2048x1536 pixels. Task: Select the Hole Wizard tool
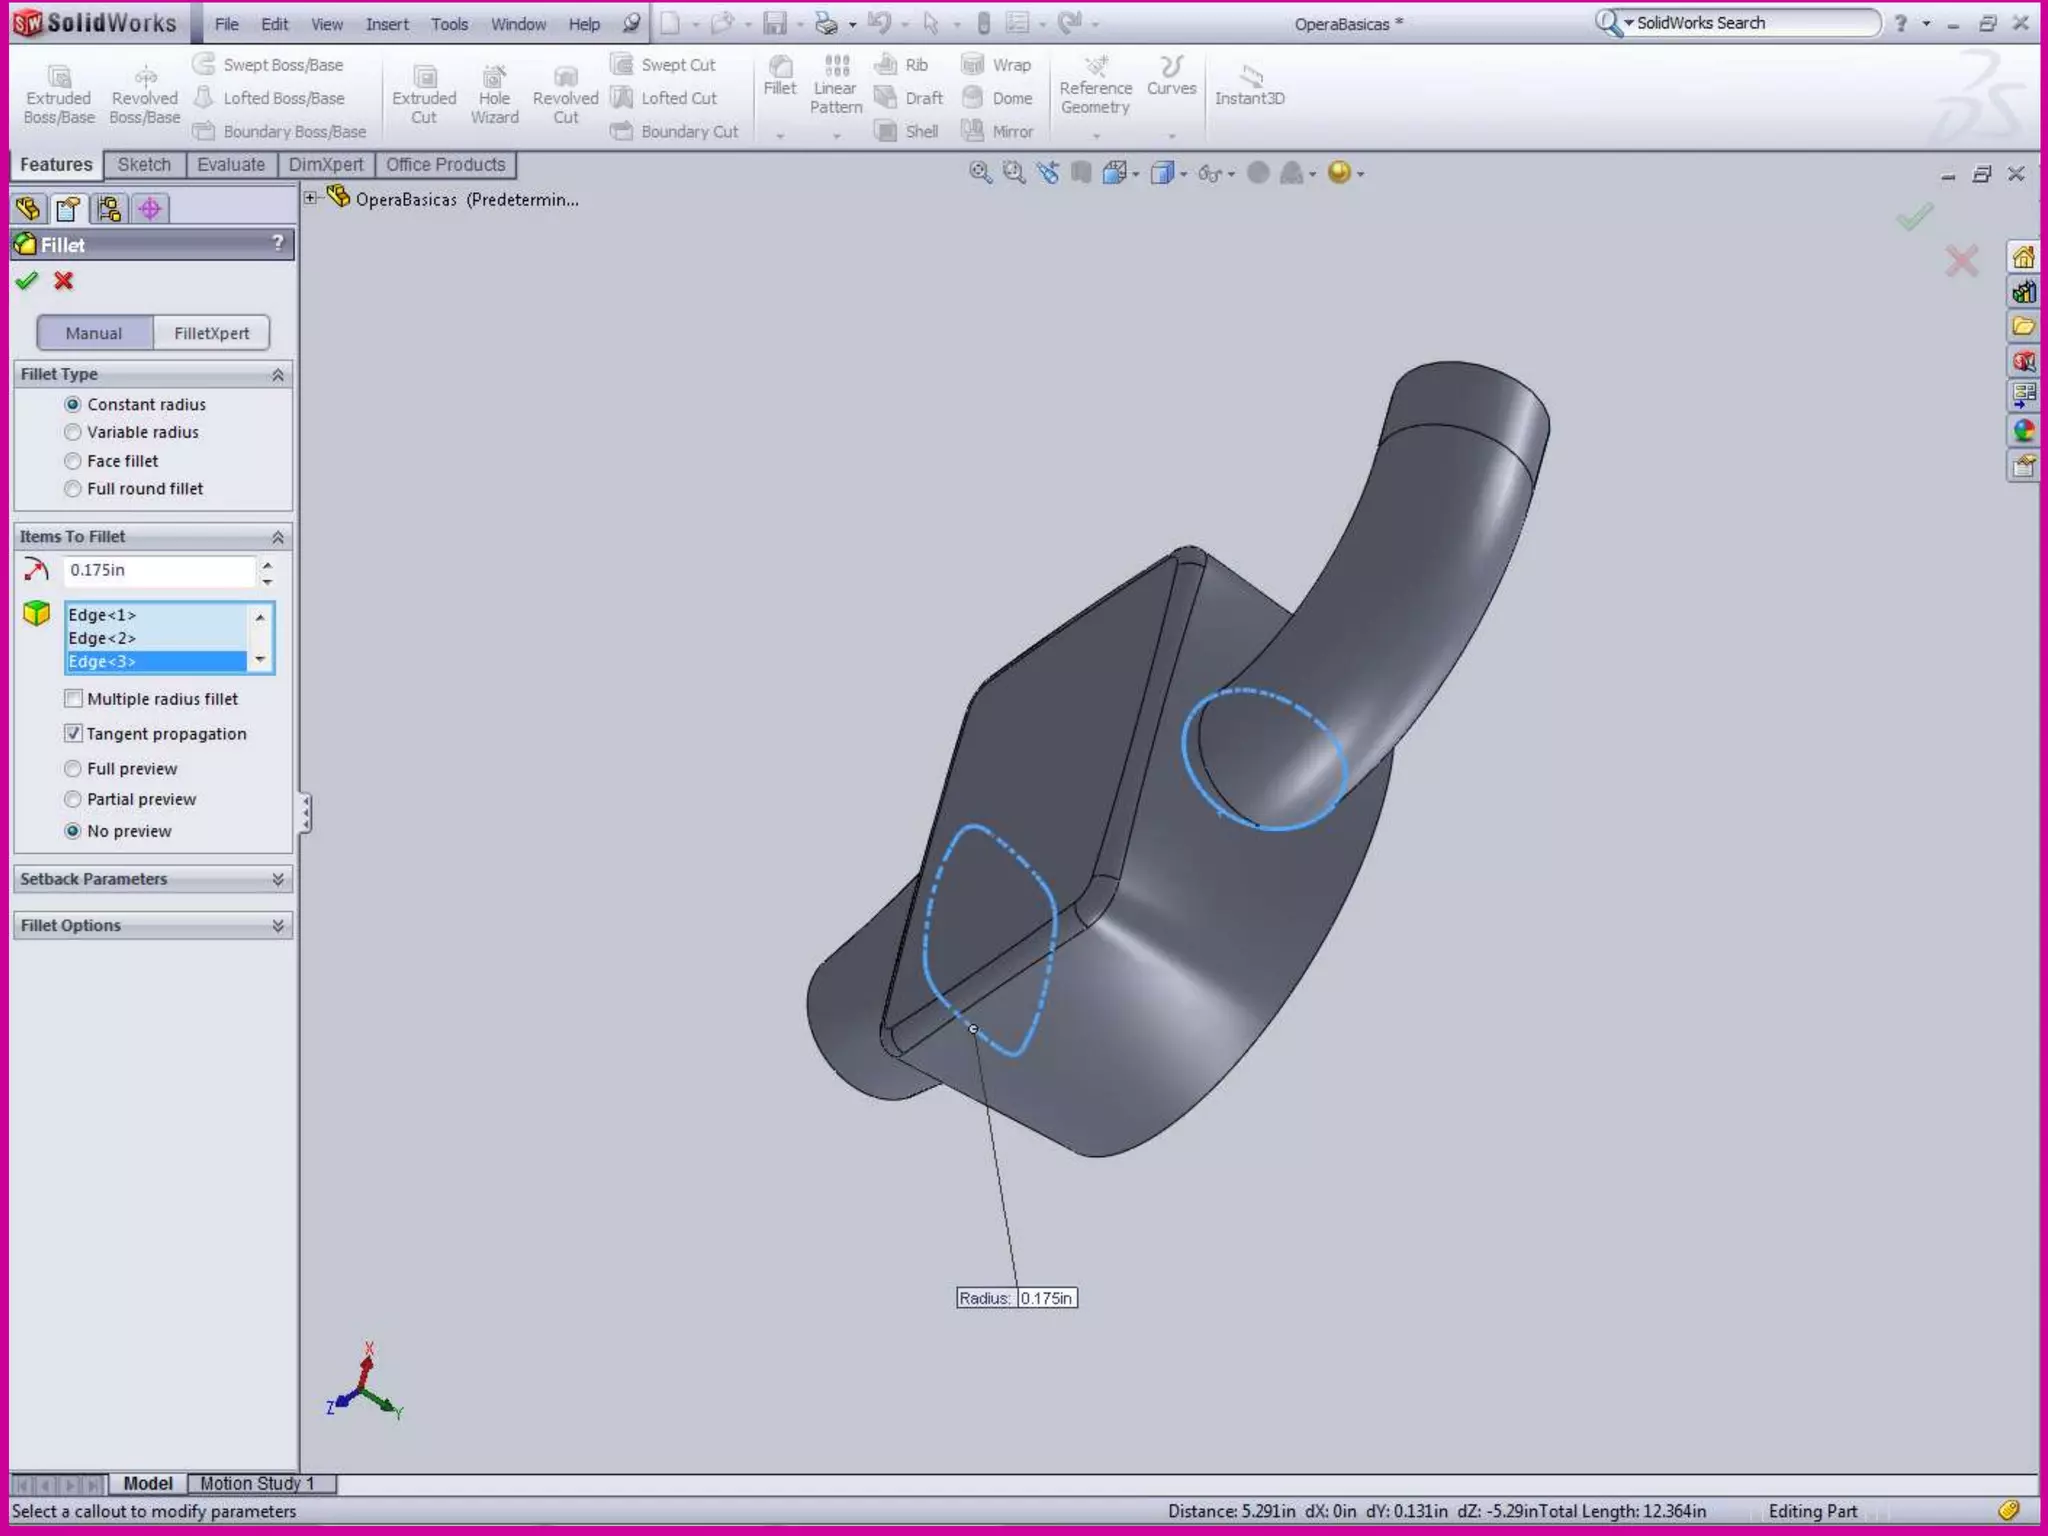coord(494,77)
